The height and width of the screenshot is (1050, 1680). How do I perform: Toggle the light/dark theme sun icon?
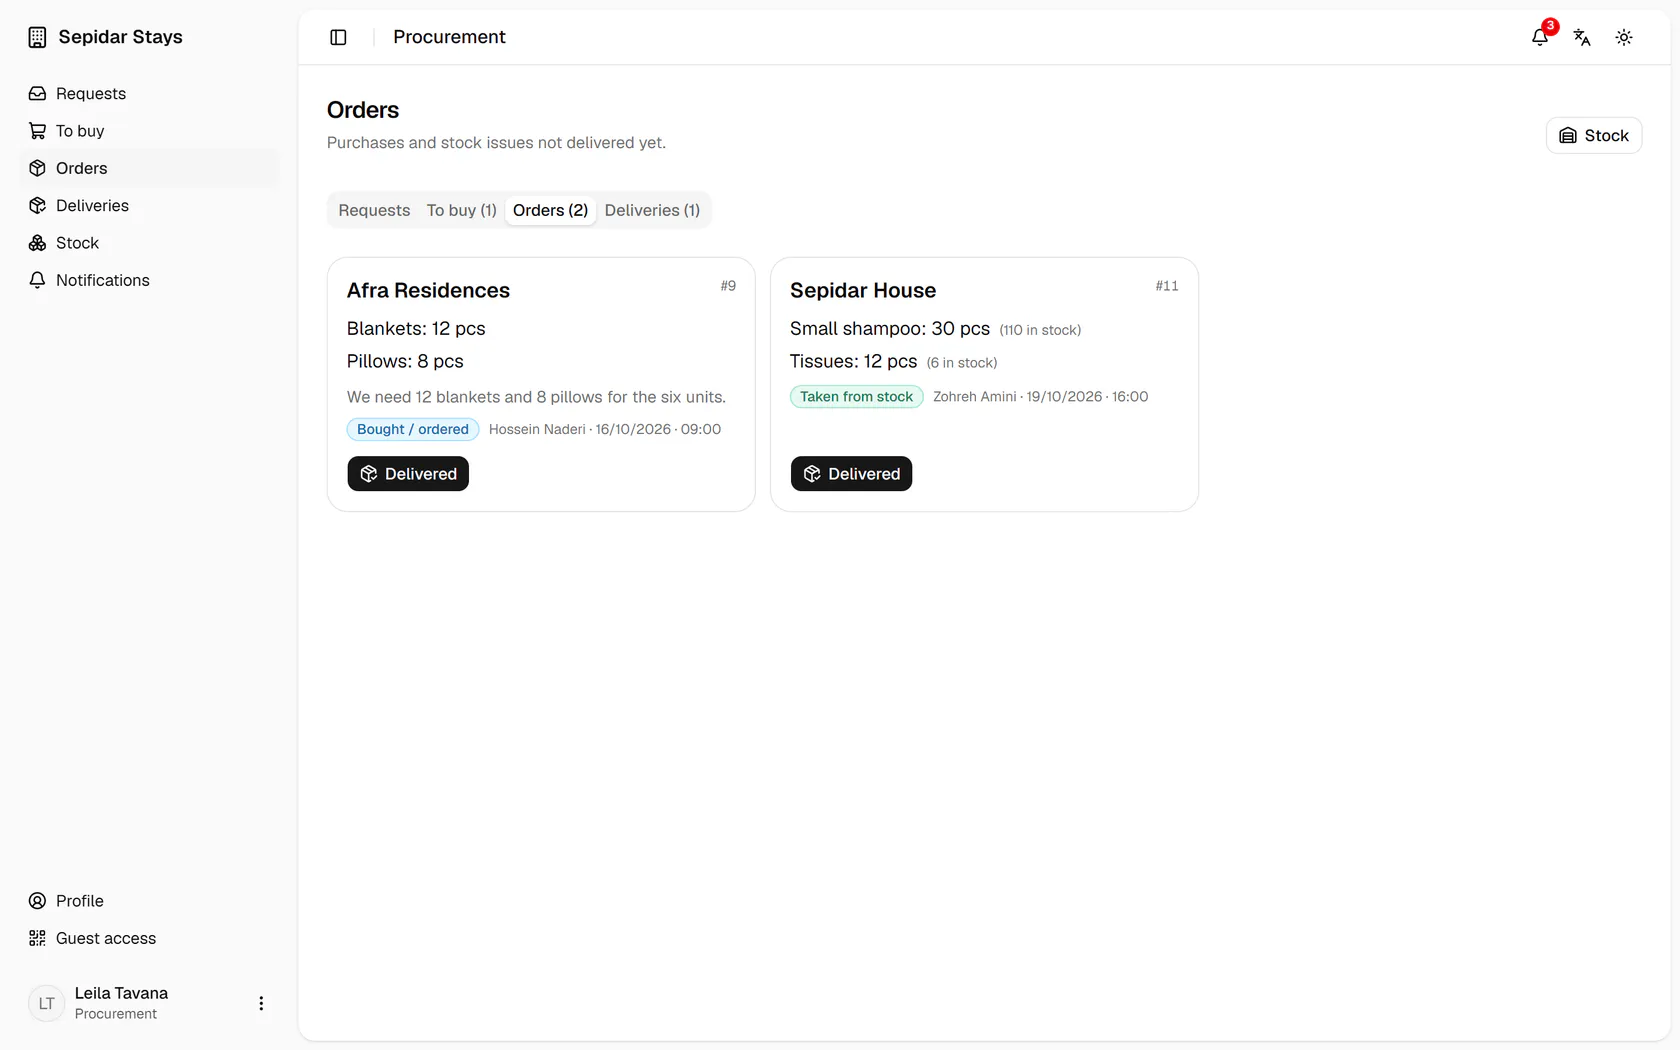[x=1624, y=37]
